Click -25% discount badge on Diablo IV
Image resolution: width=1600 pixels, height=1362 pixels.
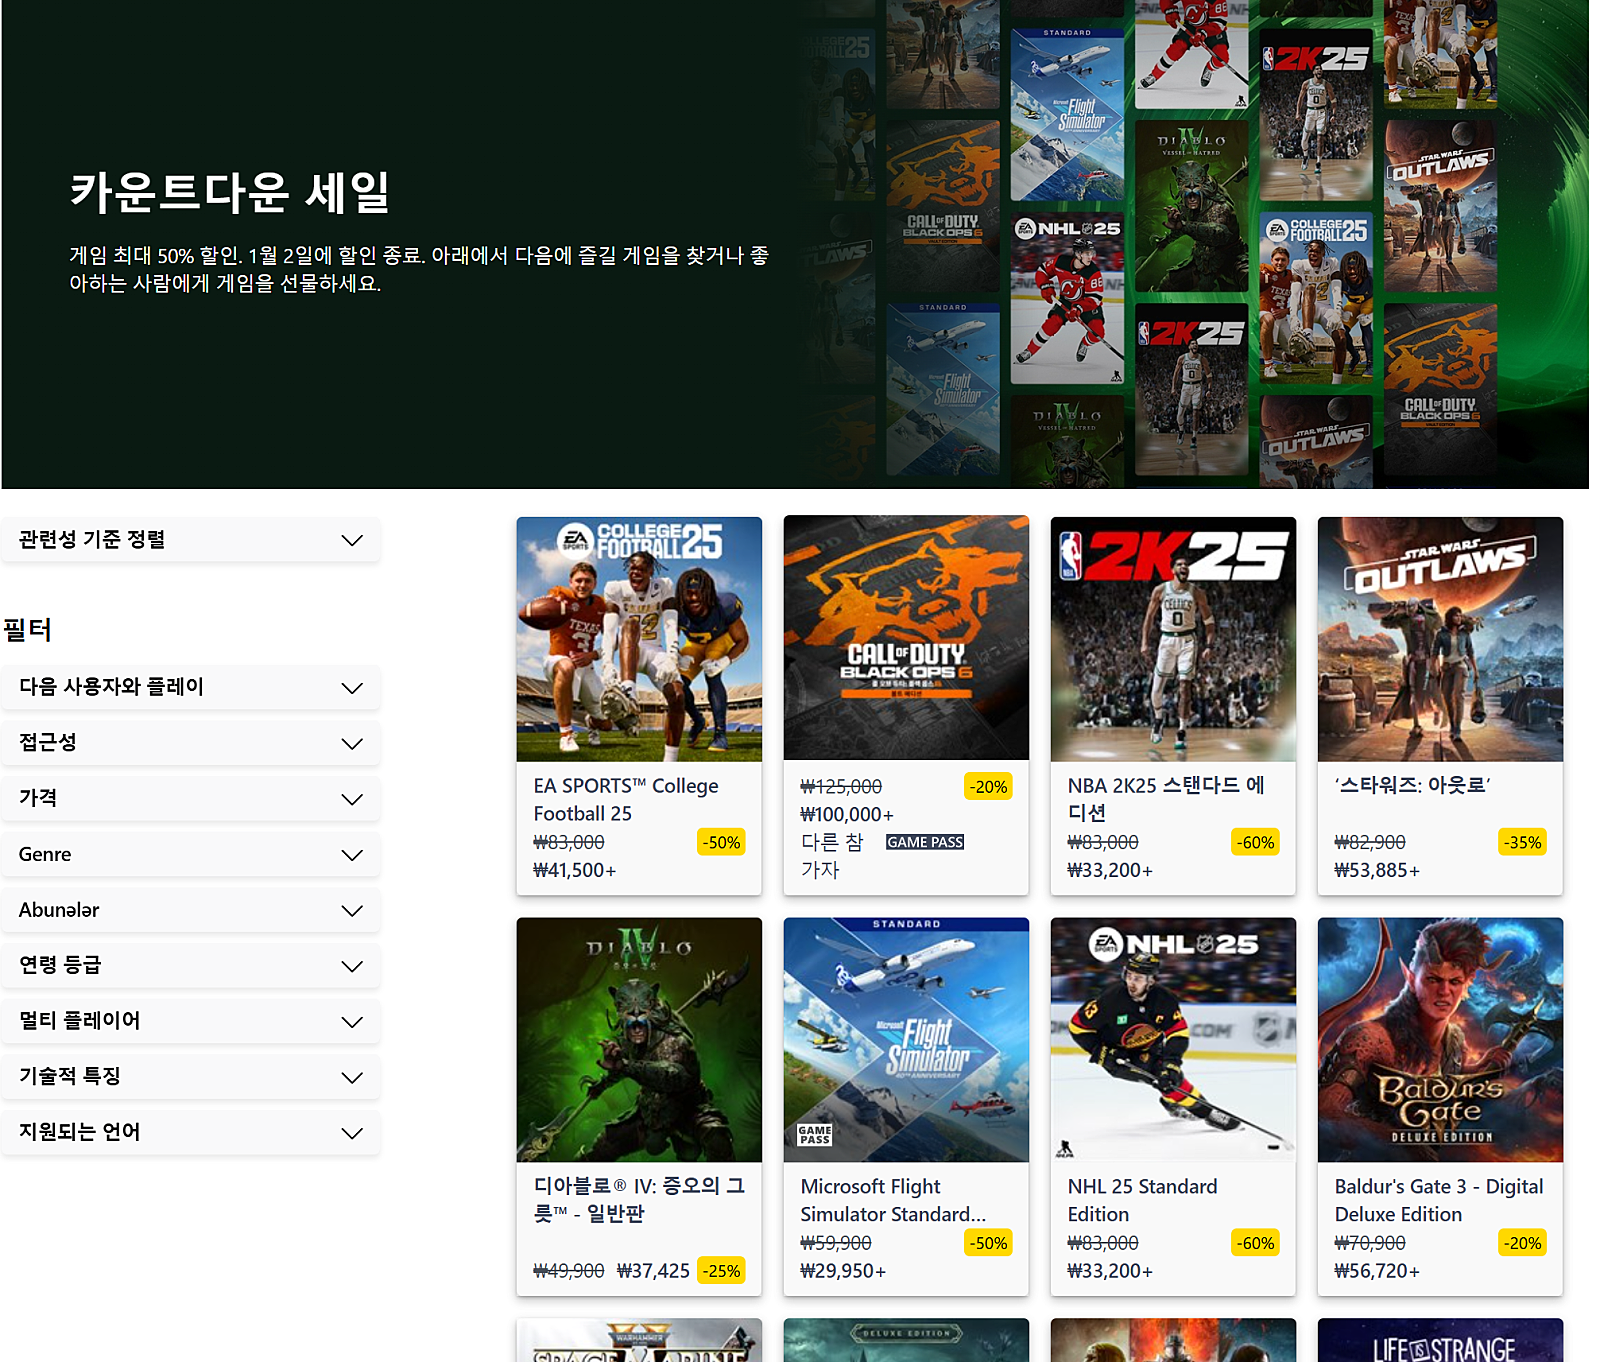(721, 1271)
